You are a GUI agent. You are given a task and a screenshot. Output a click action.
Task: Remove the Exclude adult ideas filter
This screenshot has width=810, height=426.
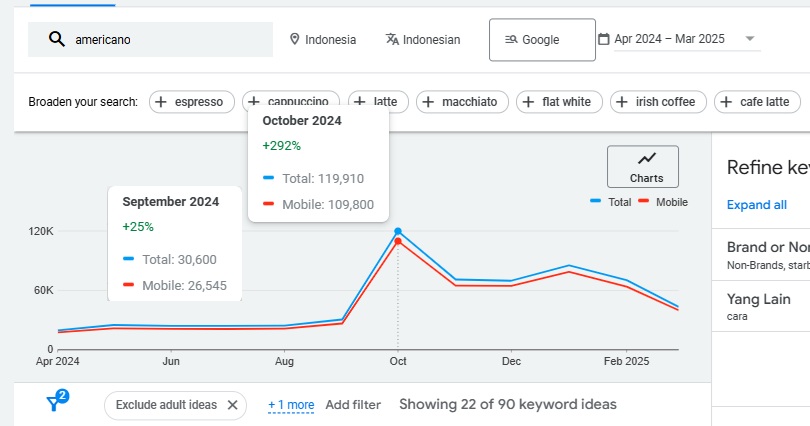(x=232, y=405)
